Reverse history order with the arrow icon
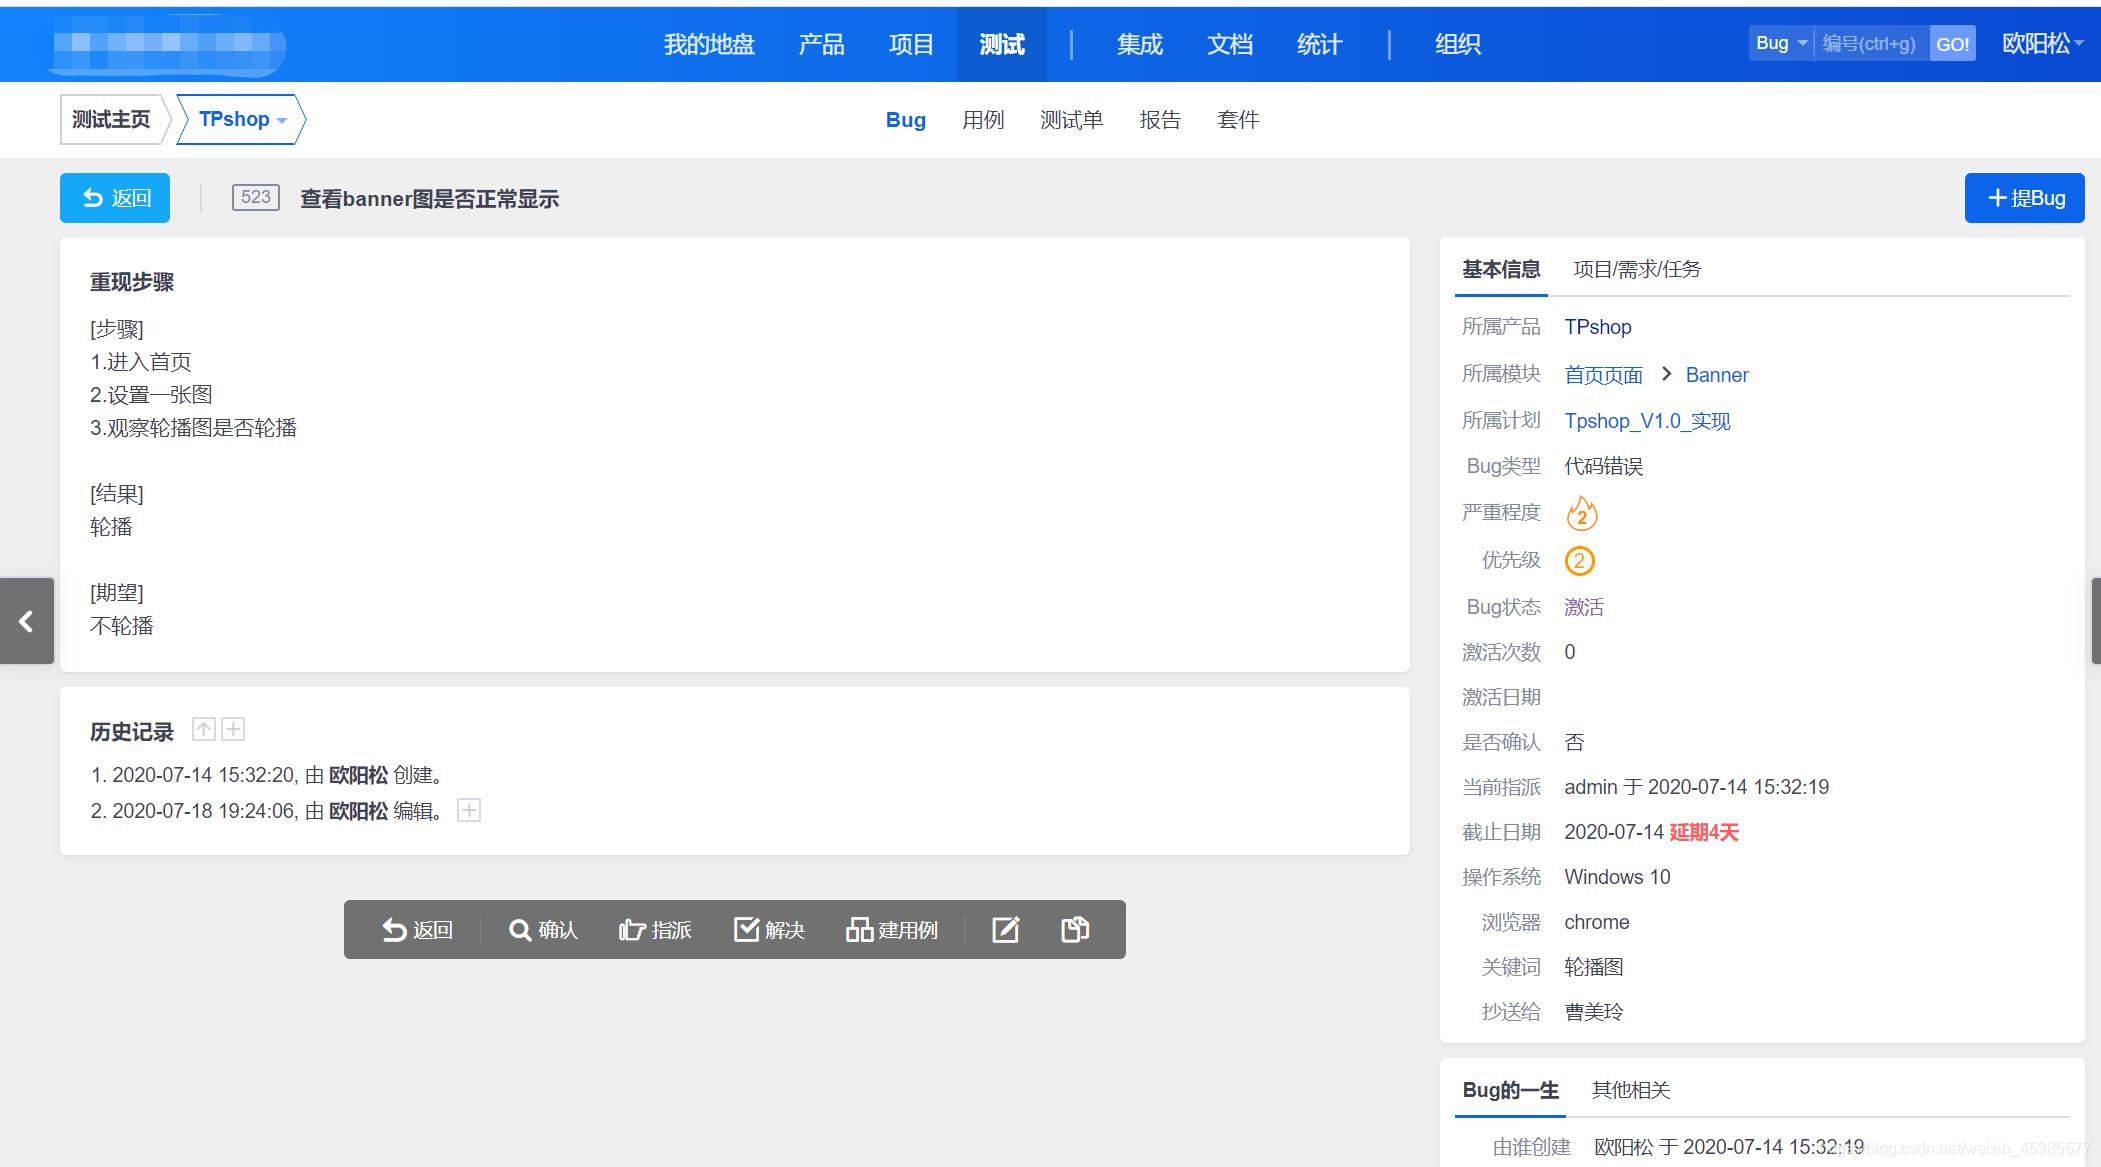Viewport: 2101px width, 1167px height. (x=204, y=729)
